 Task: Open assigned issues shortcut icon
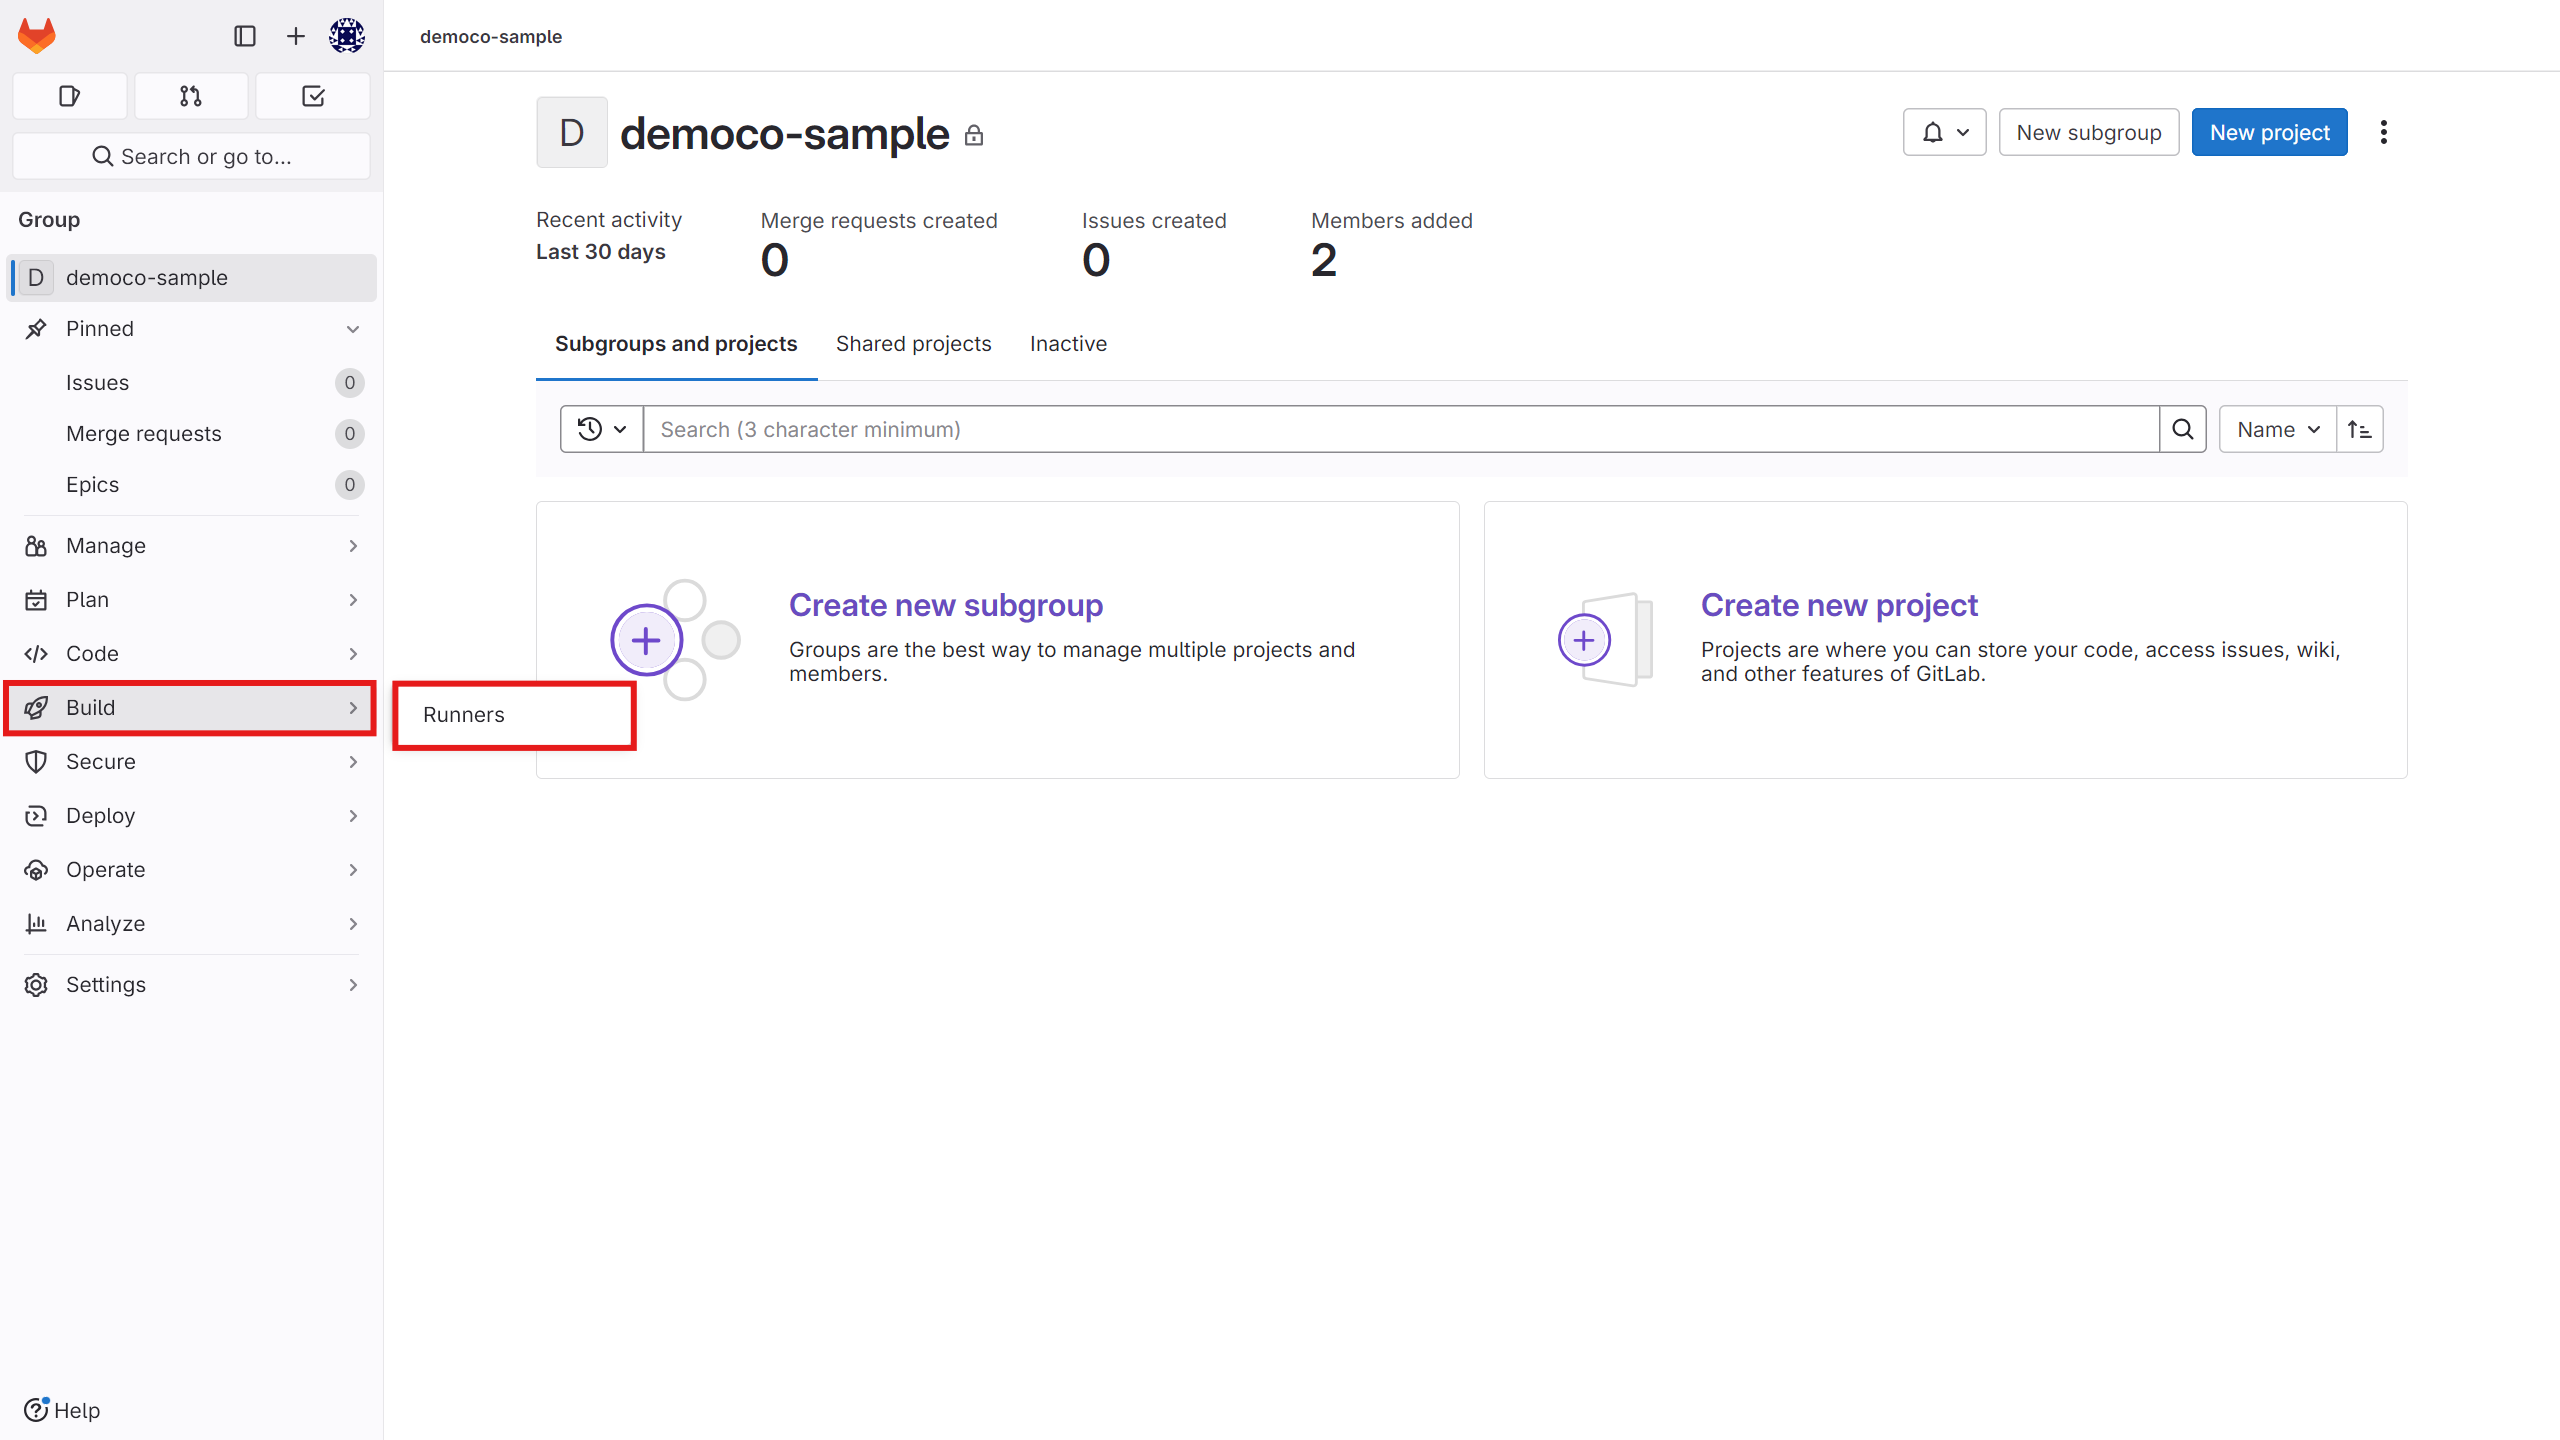70,96
